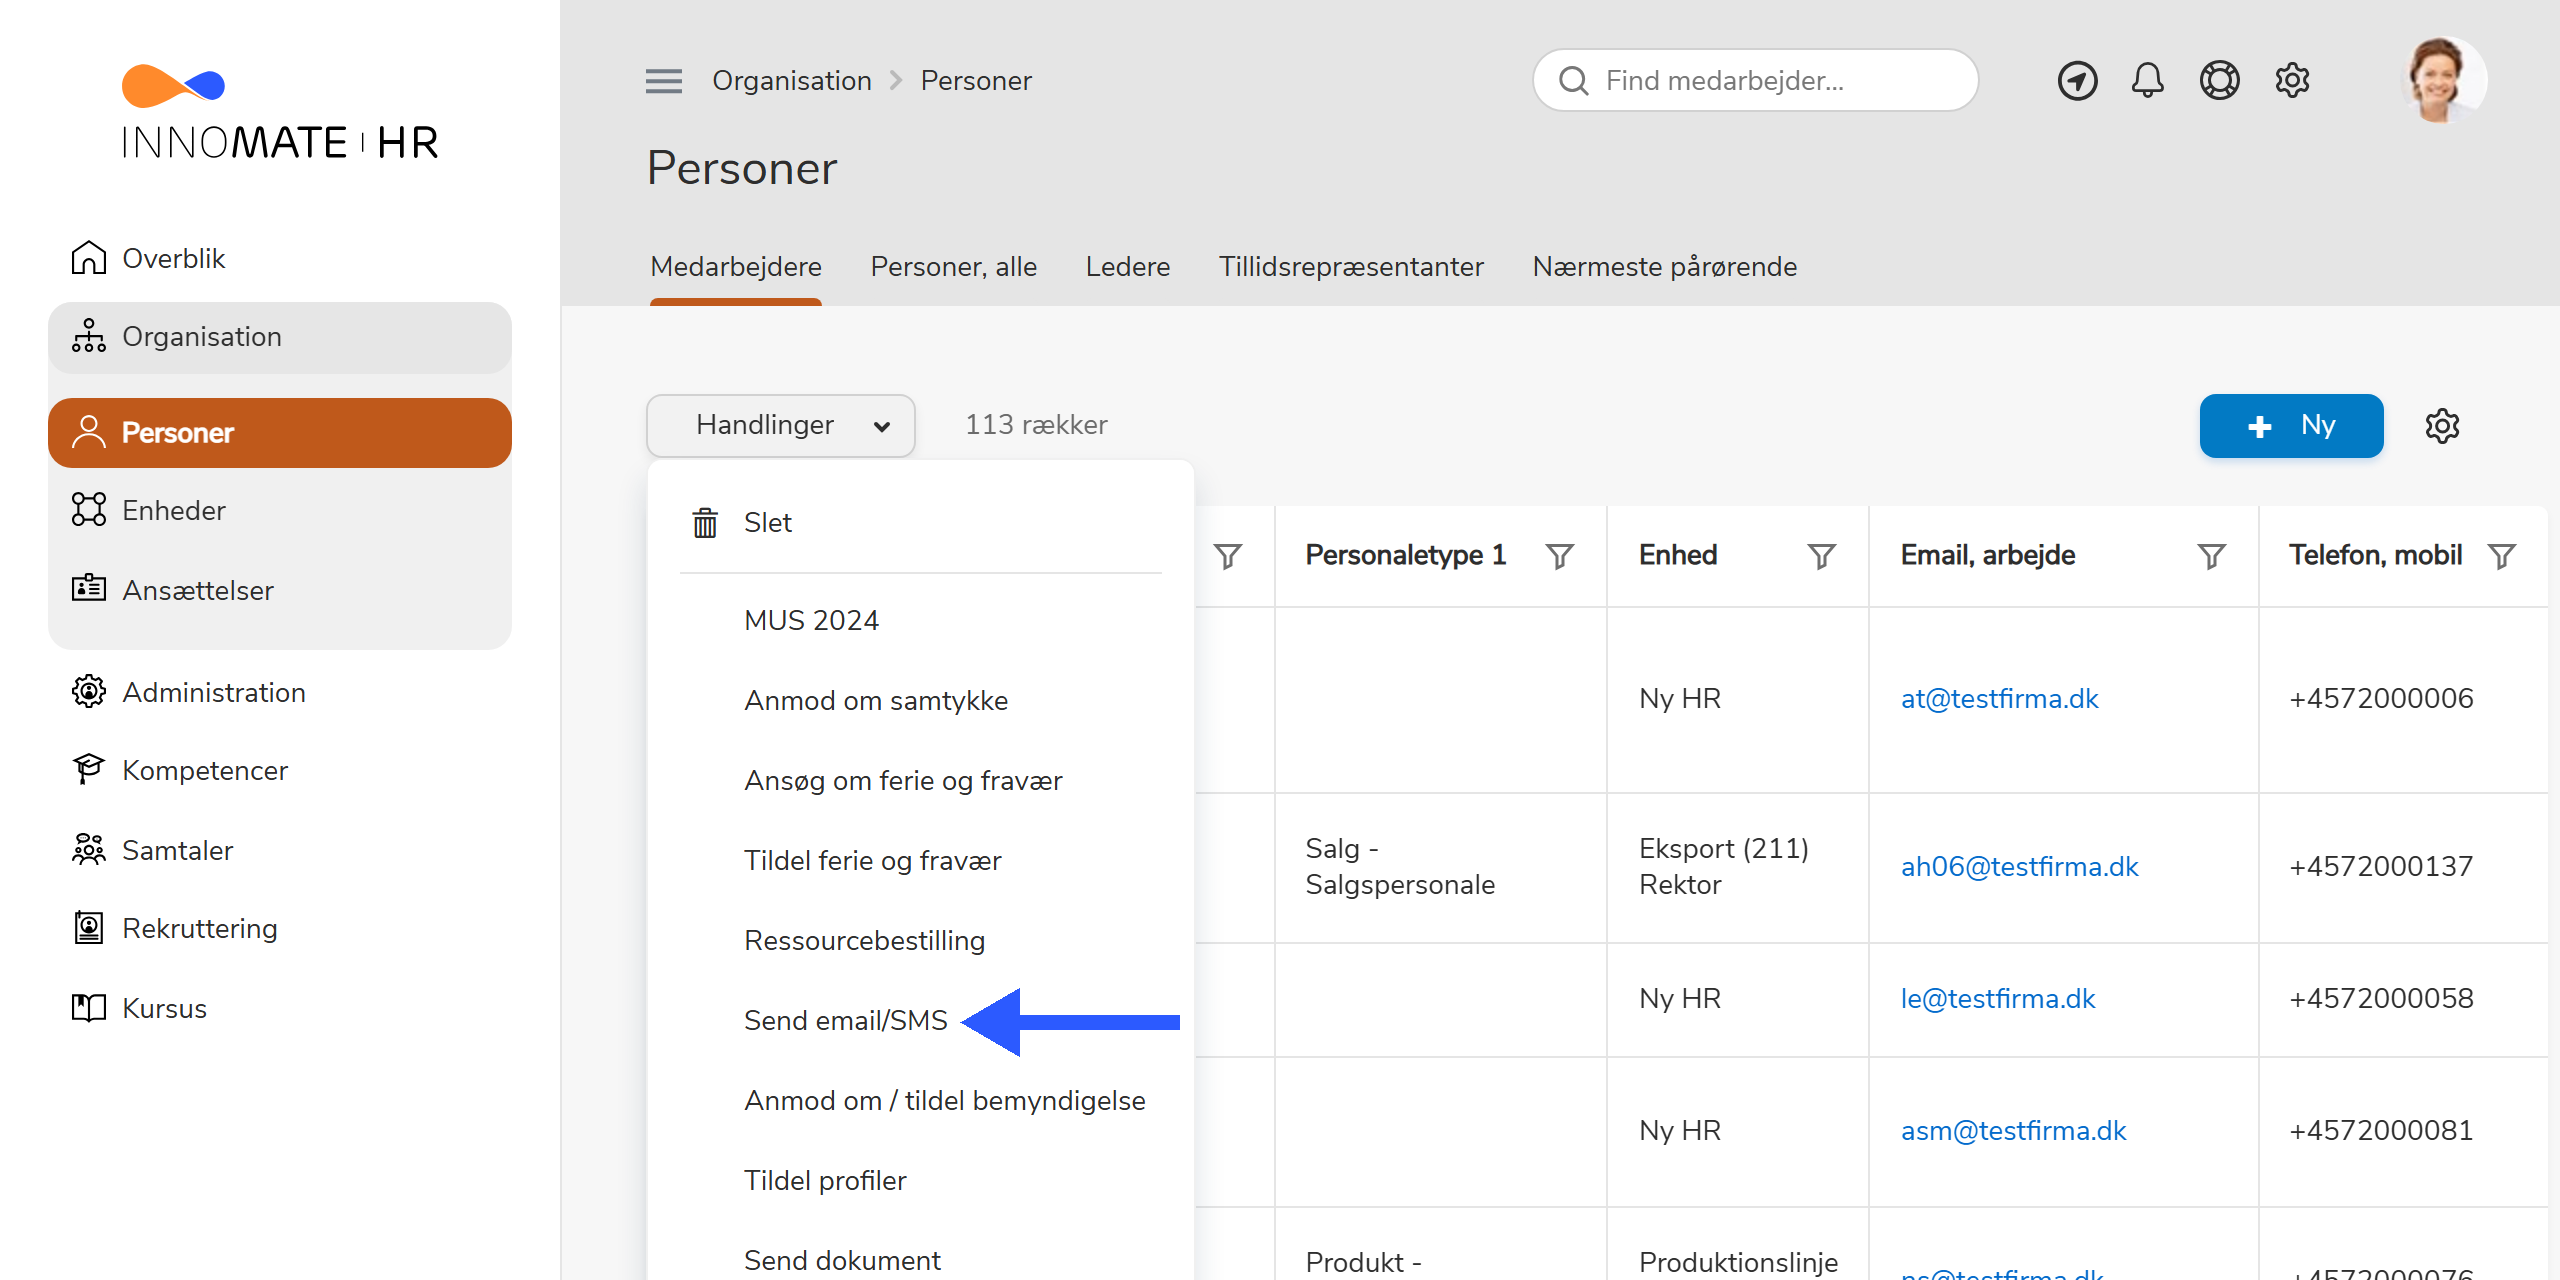Filter the Email, arbejde column
This screenshot has height=1280, width=2560.
pyautogui.click(x=2212, y=556)
